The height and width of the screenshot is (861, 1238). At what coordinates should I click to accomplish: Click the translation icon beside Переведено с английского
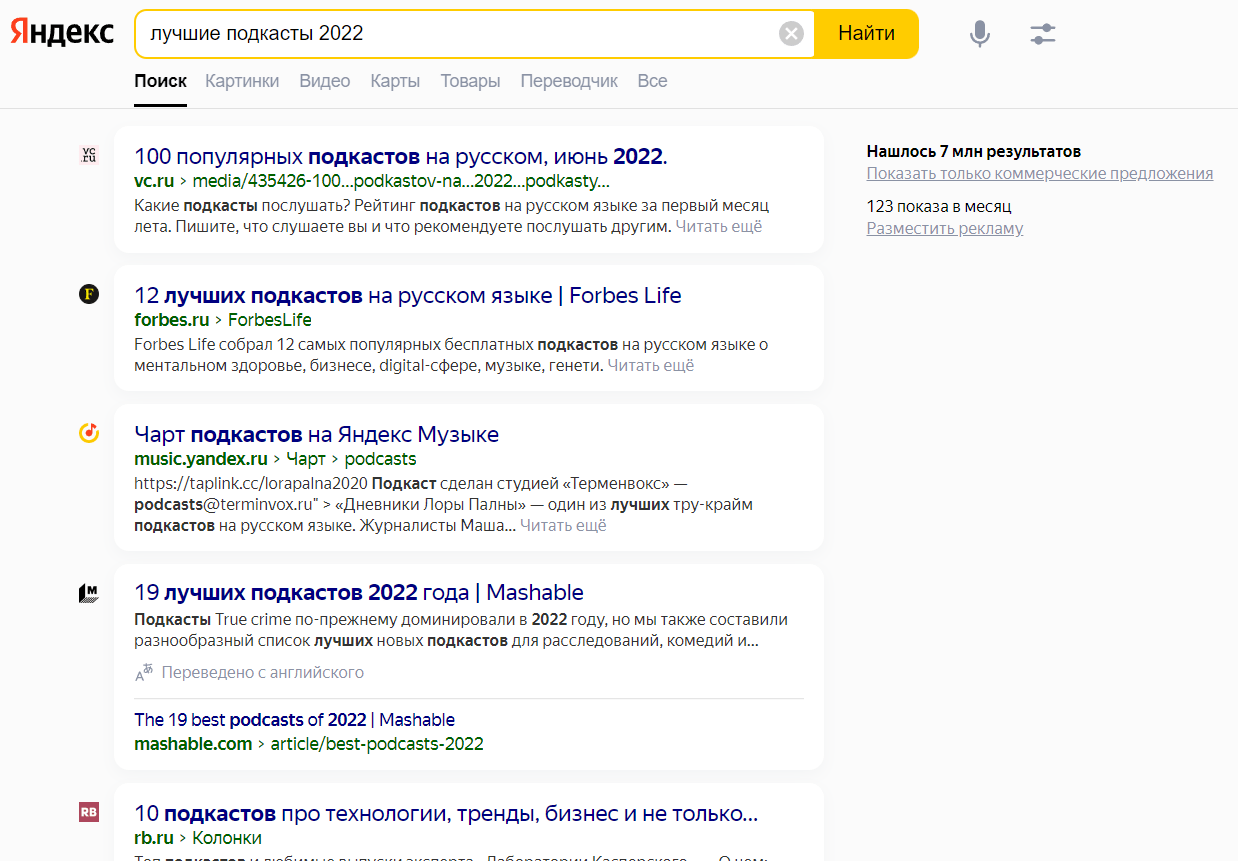pyautogui.click(x=145, y=672)
